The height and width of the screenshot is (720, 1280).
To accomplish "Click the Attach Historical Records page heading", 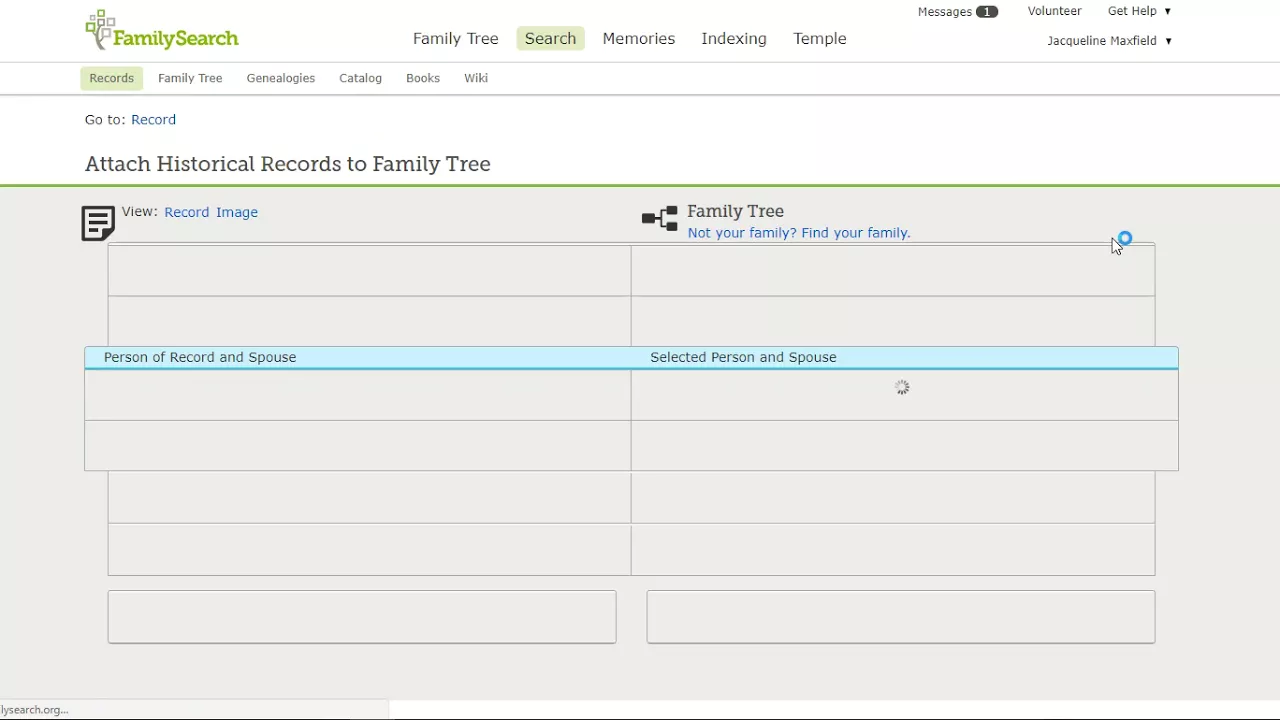I will pyautogui.click(x=288, y=164).
